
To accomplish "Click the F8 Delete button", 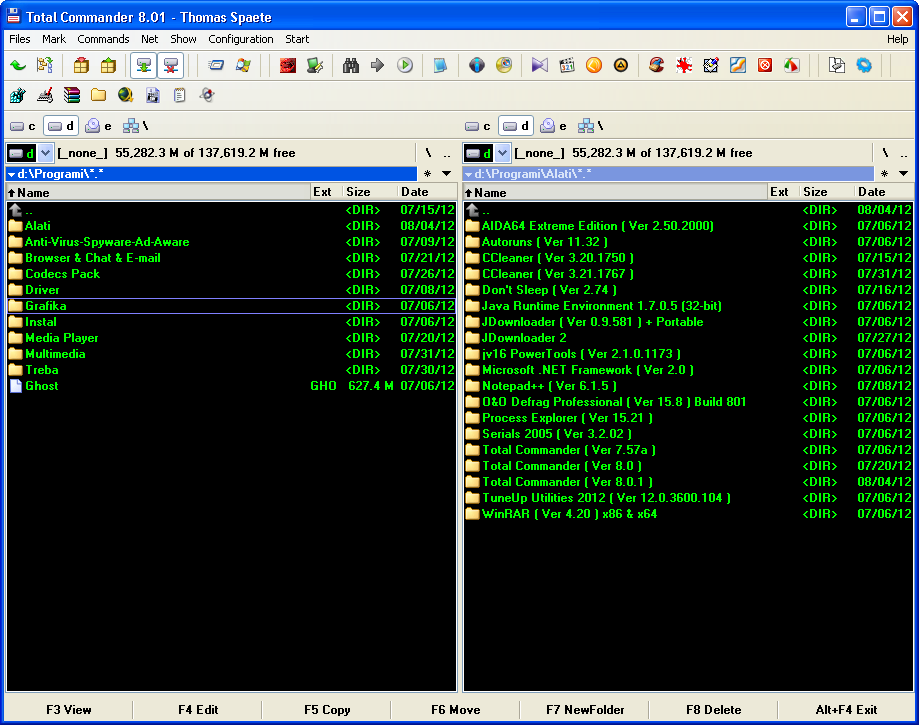I will tap(714, 710).
